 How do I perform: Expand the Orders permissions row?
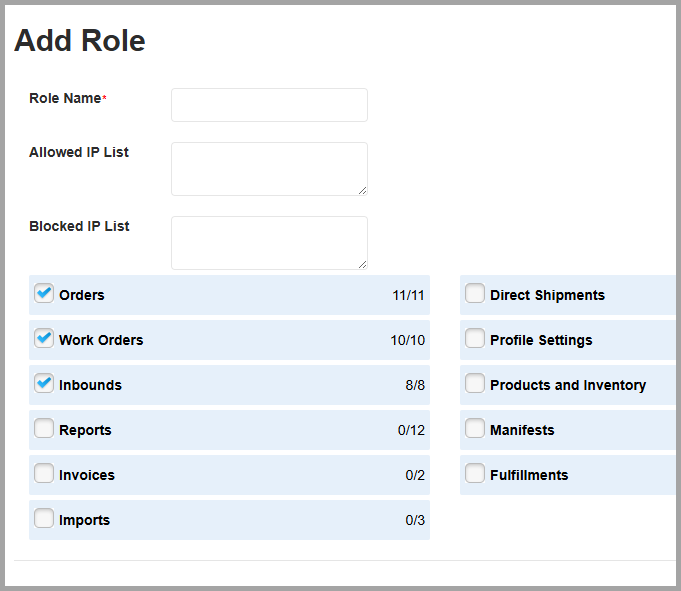pos(229,295)
